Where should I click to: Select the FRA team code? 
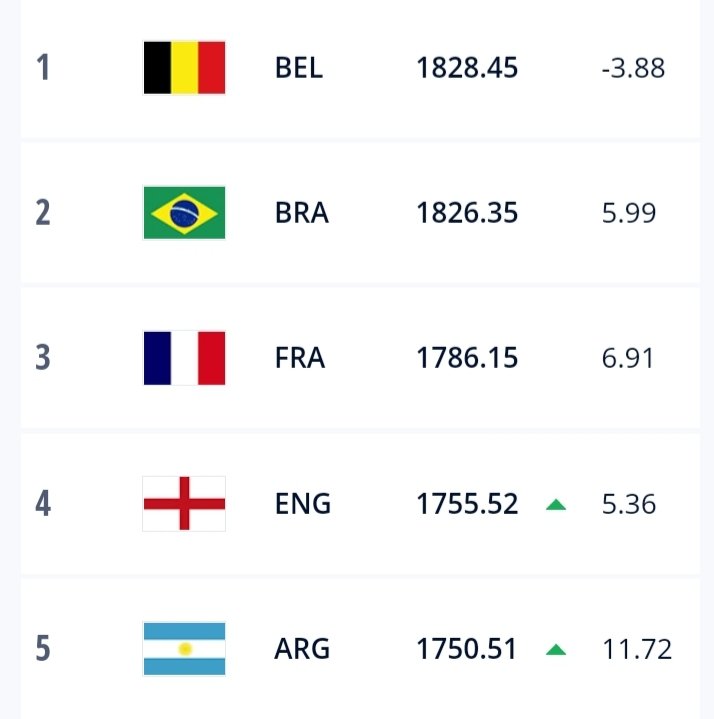pos(300,358)
